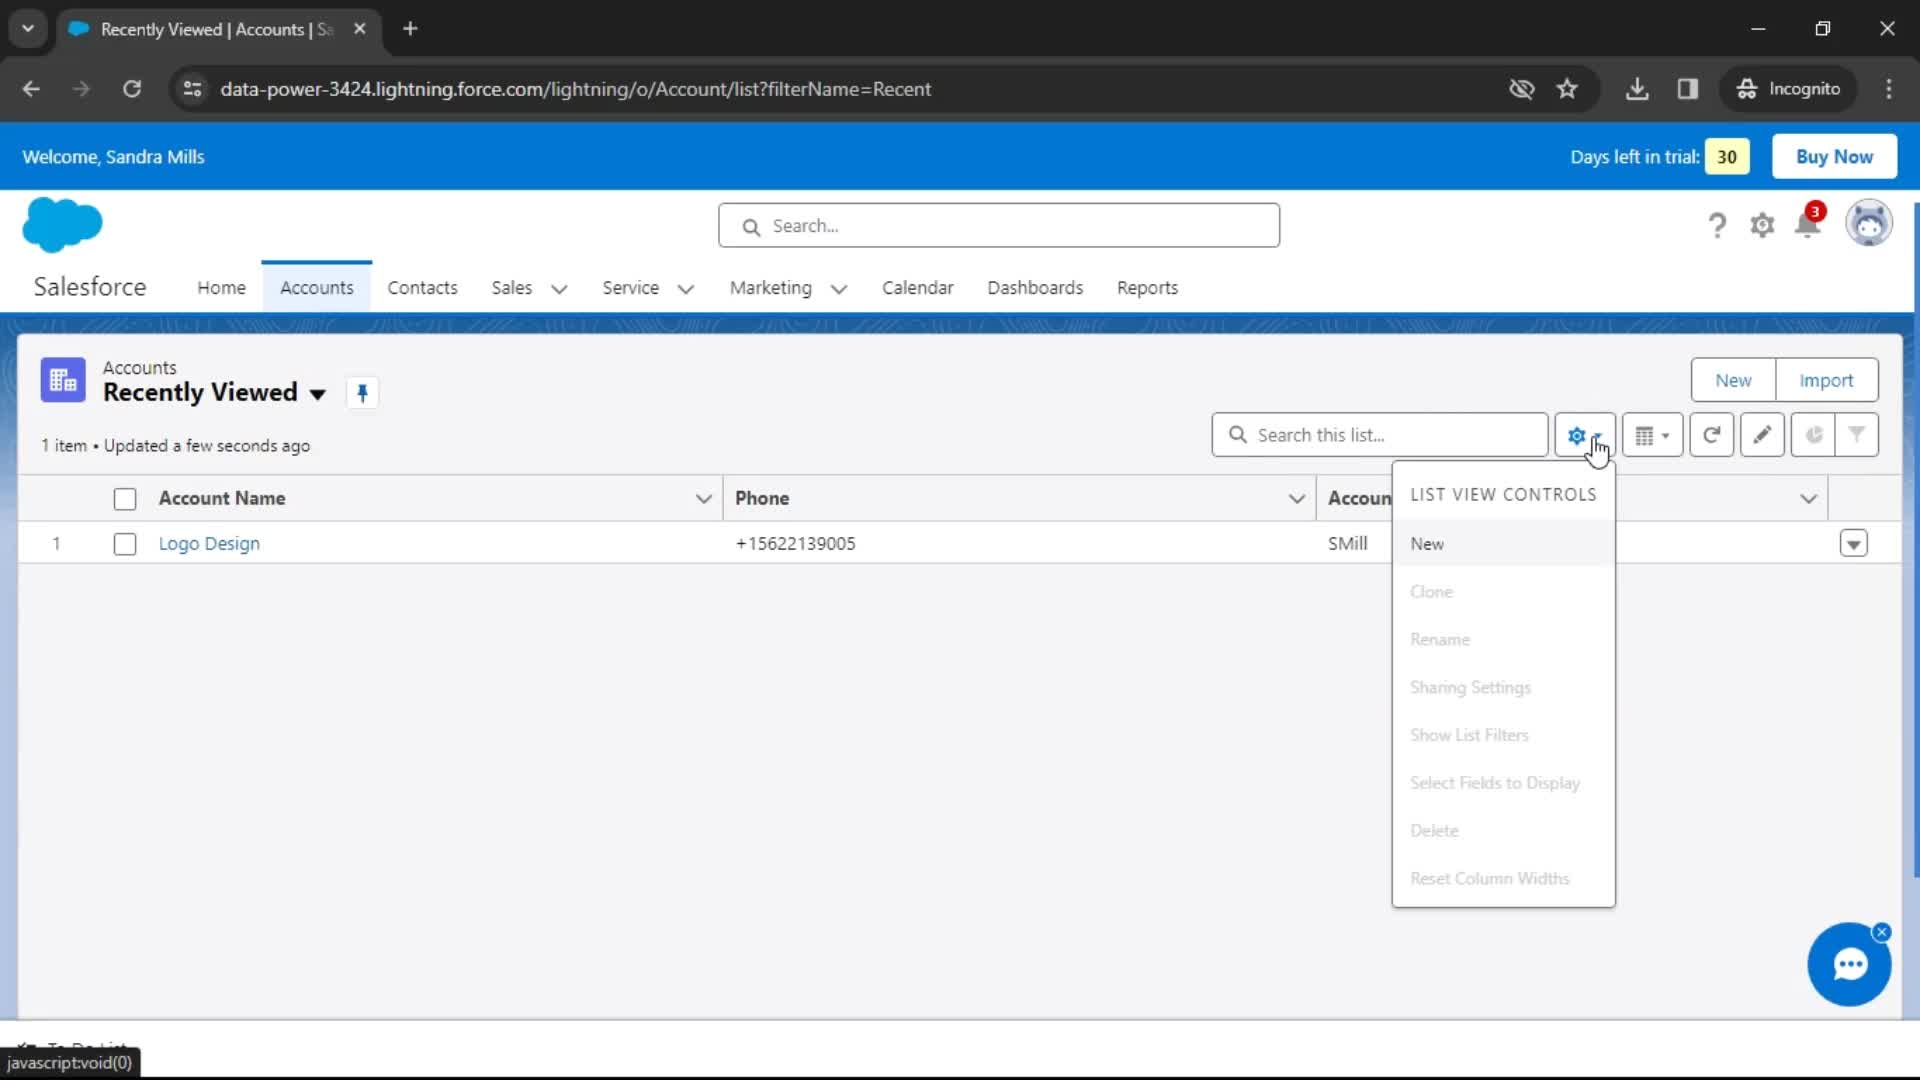1920x1080 pixels.
Task: Open the tab search dropdown arrow
Action: (28, 29)
